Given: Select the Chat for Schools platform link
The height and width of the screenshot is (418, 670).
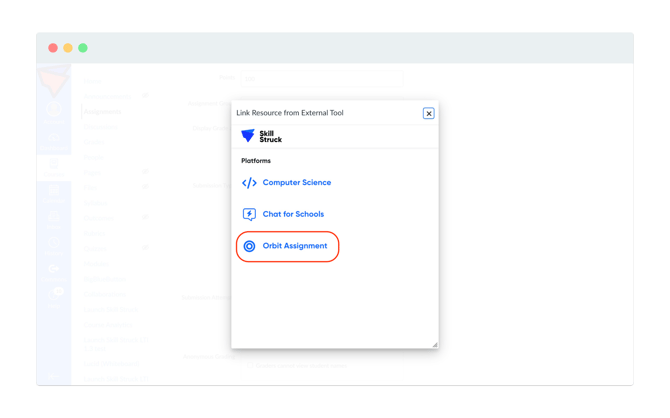Looking at the screenshot, I should [x=293, y=214].
